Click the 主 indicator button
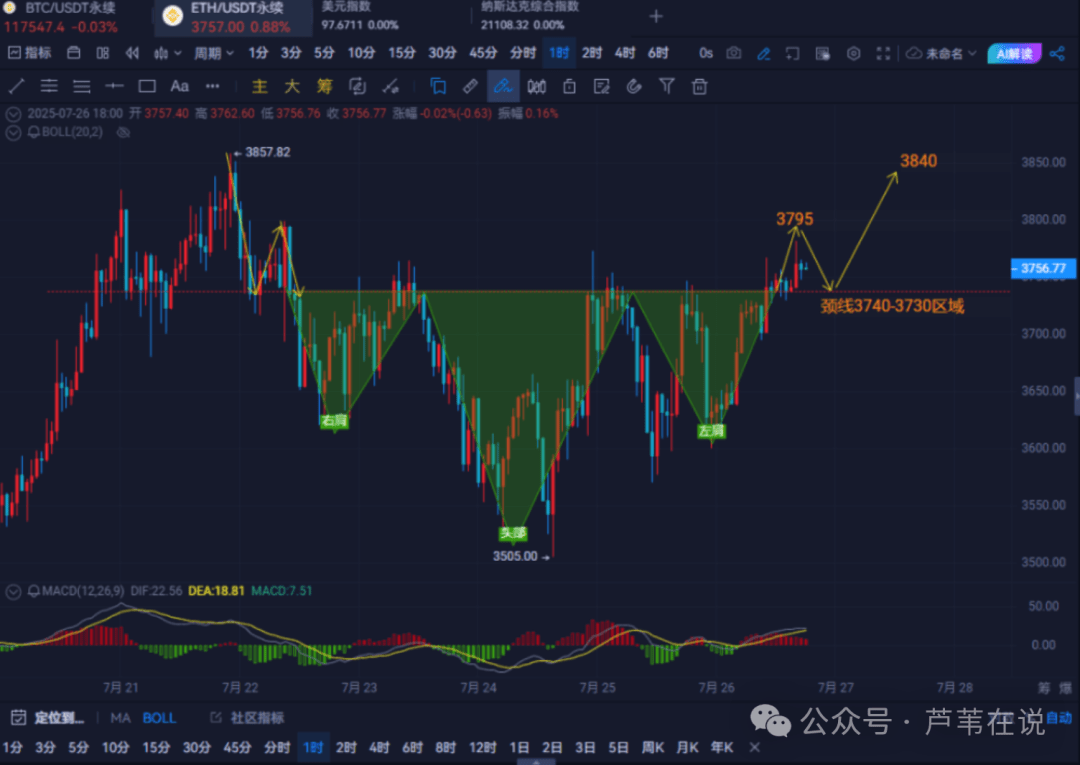Image resolution: width=1080 pixels, height=765 pixels. coord(259,86)
